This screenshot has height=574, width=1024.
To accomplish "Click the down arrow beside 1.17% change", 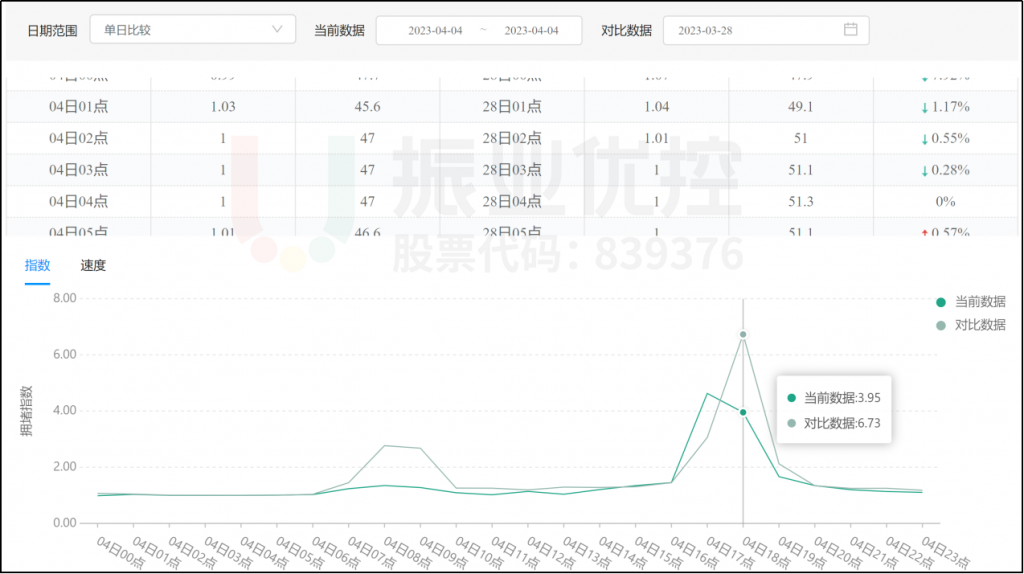I will click(x=924, y=108).
